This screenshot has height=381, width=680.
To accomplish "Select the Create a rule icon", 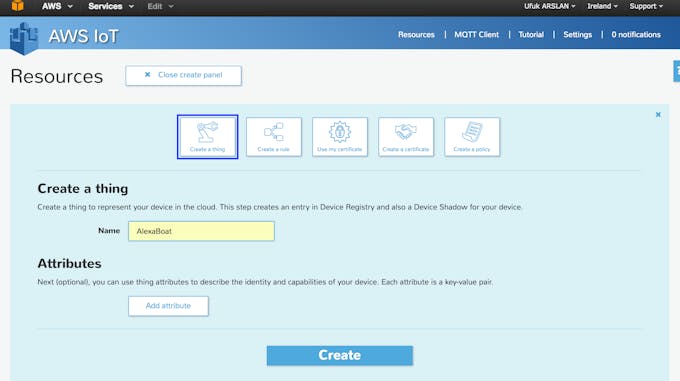I will pos(274,137).
